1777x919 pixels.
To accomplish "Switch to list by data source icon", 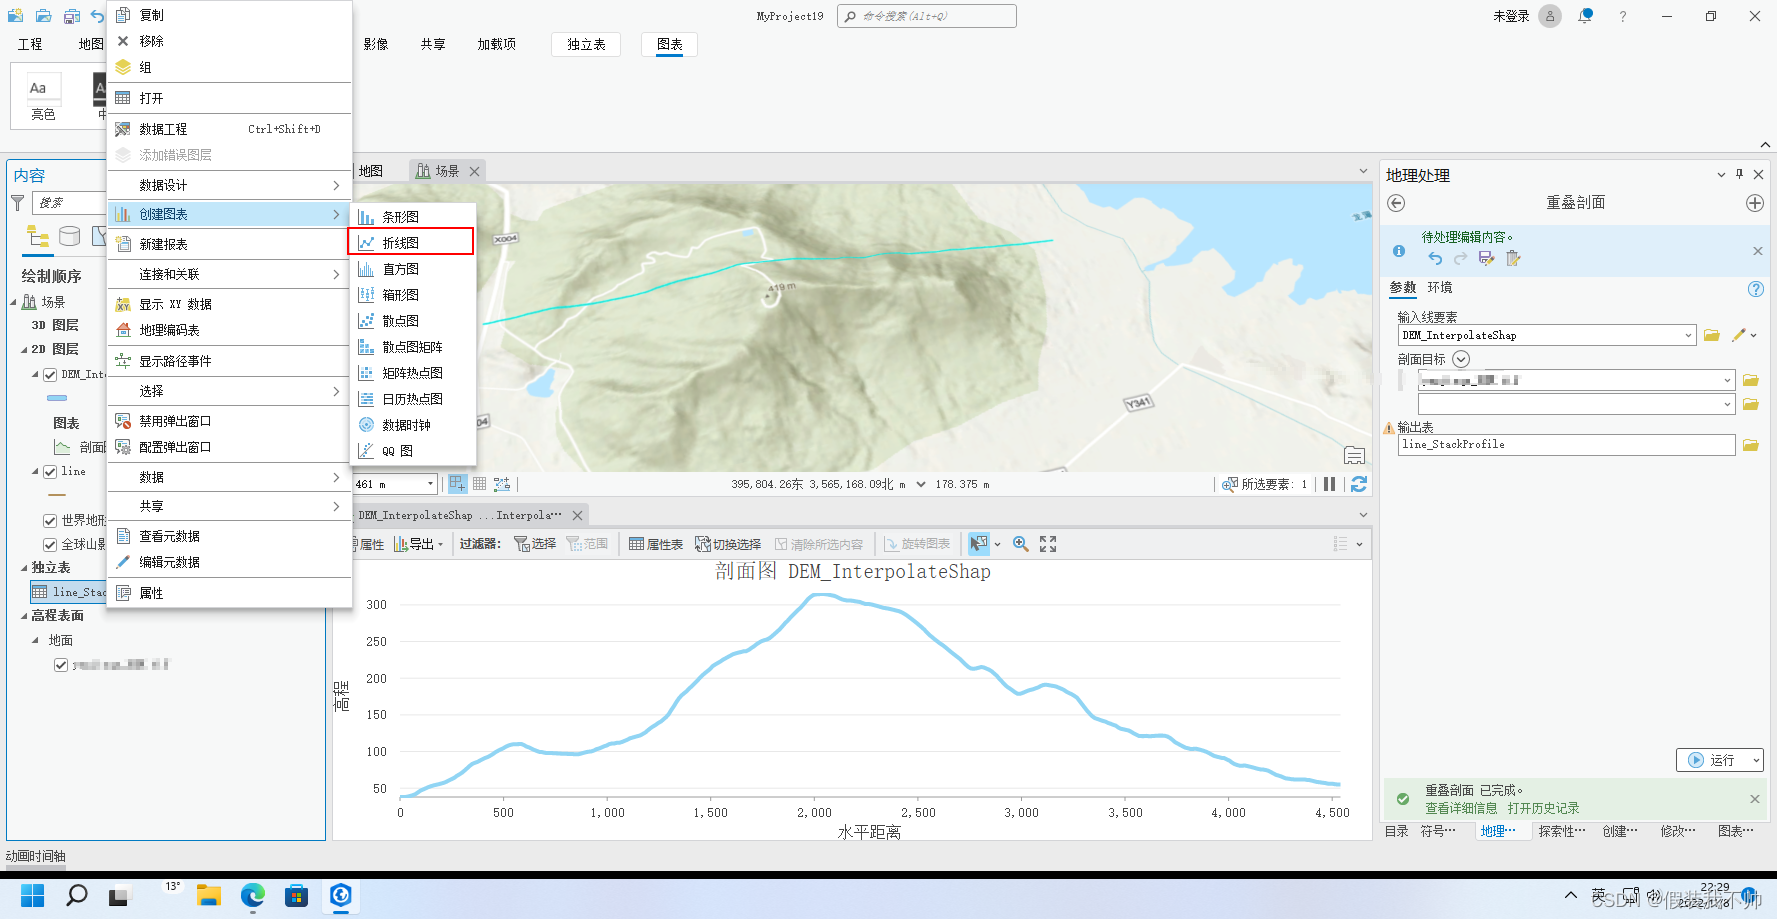I will click(x=69, y=236).
